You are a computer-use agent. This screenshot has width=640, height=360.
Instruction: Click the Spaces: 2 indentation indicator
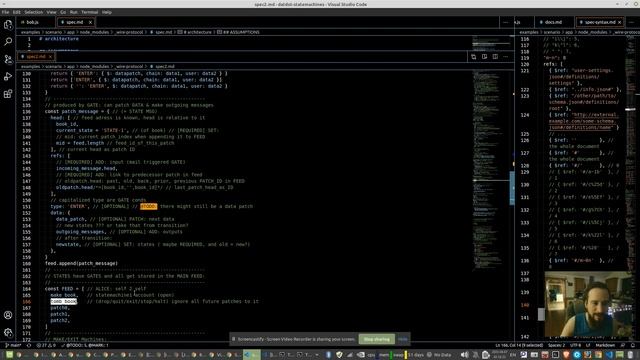[x=556, y=345]
